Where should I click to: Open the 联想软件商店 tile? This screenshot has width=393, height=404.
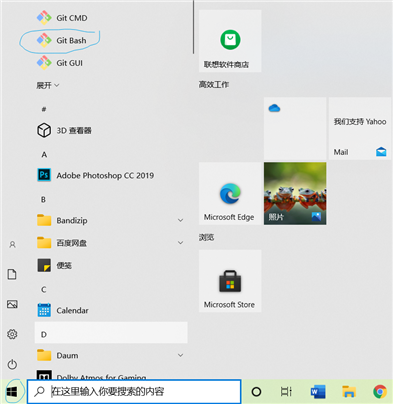[x=230, y=41]
